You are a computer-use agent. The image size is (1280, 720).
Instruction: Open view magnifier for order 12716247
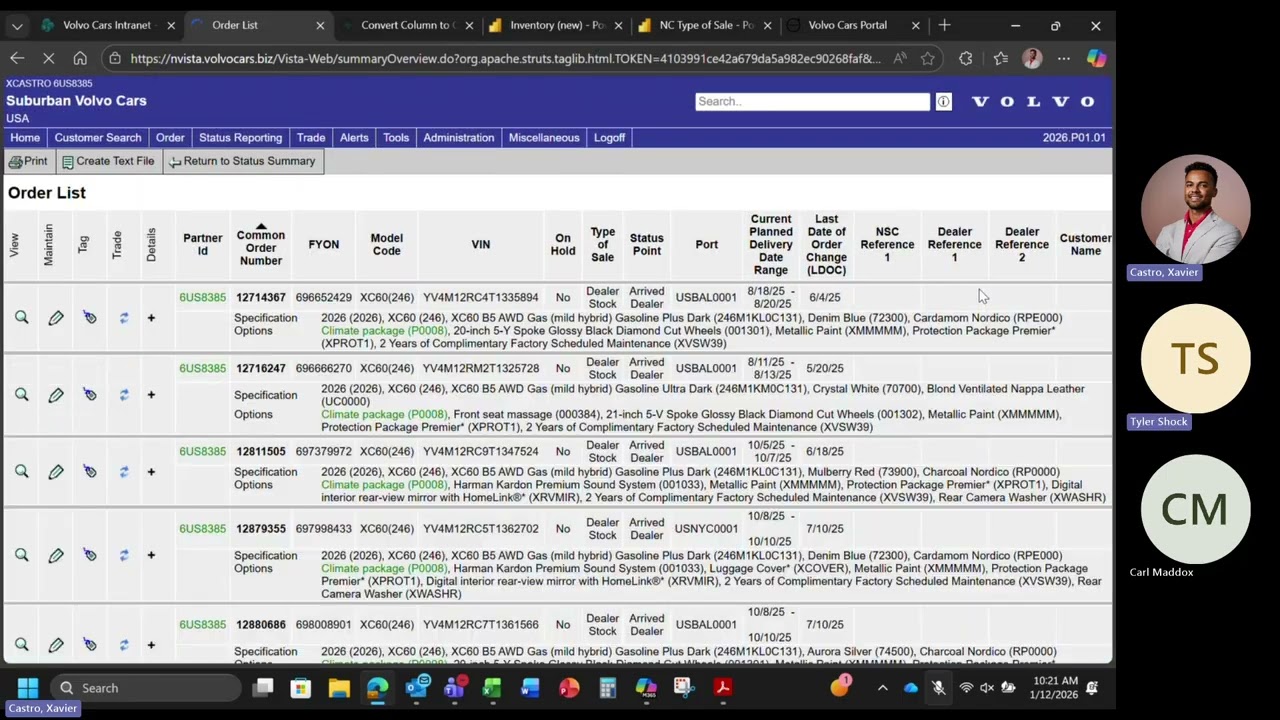[21, 395]
